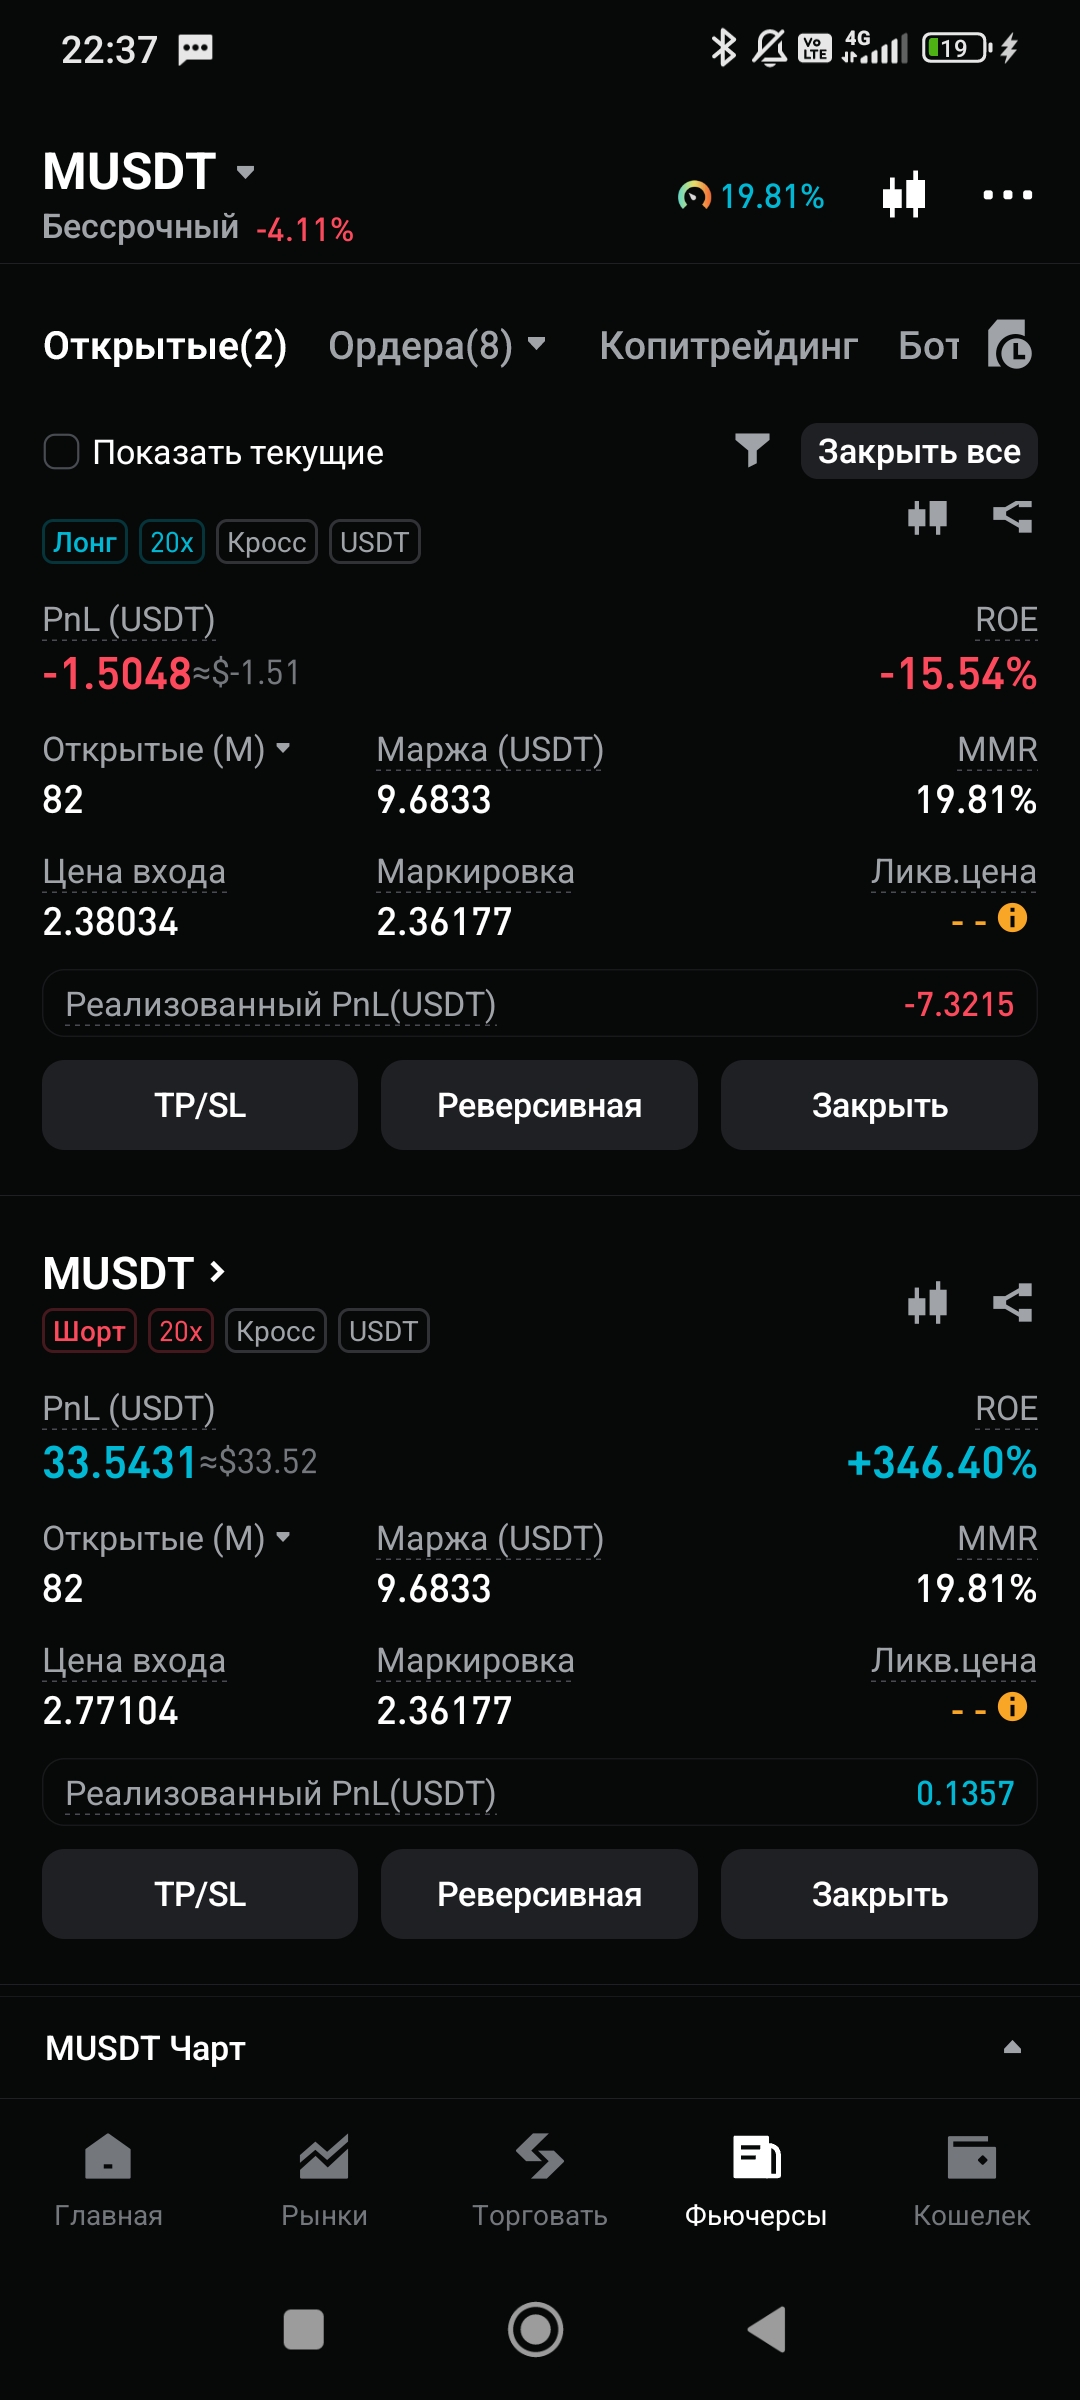The image size is (1080, 2400).
Task: Expand the Ордера(8) dropdown arrow
Action: (537, 345)
